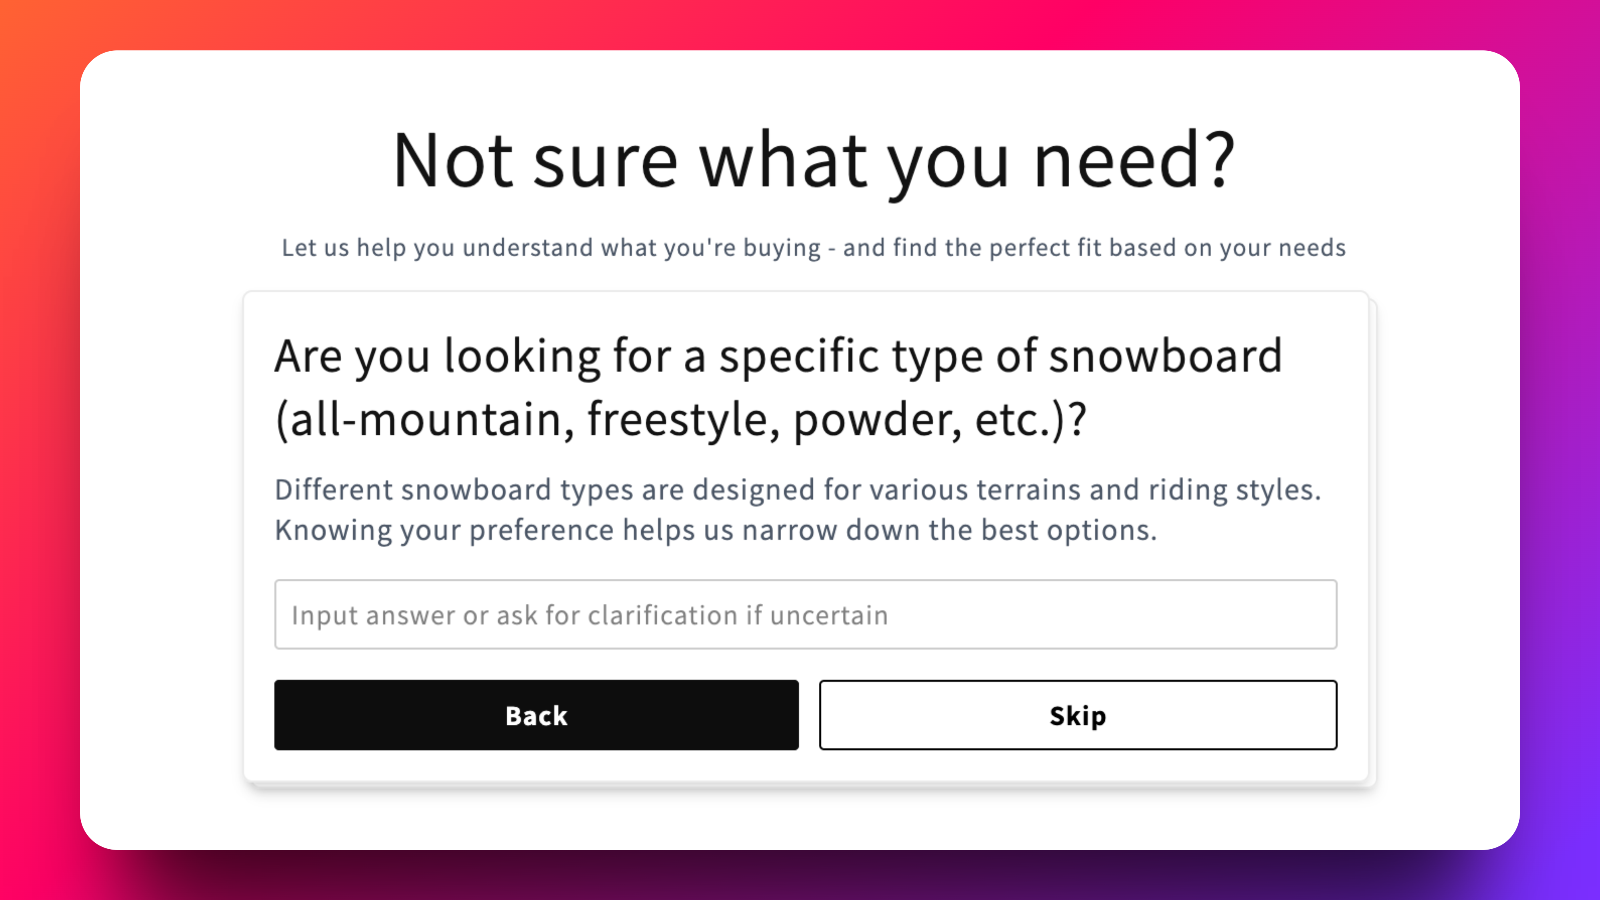The height and width of the screenshot is (900, 1600).
Task: Choose Skip to bypass this question
Action: coord(1077,715)
